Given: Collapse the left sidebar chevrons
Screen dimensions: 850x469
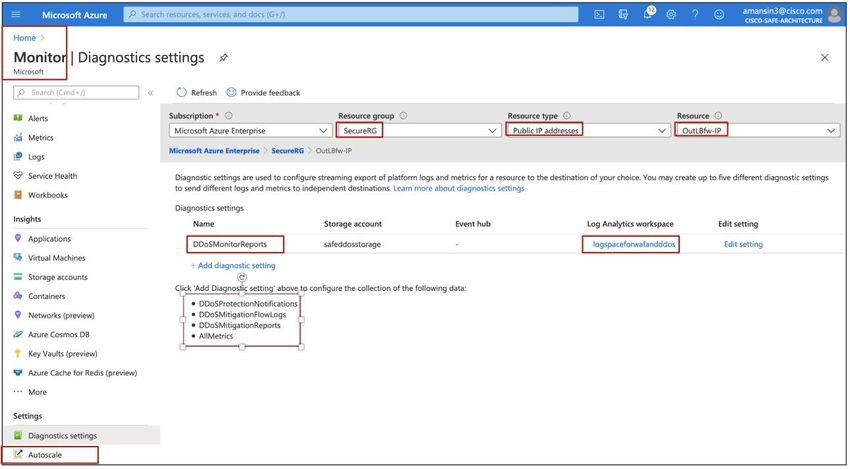Looking at the screenshot, I should [x=150, y=93].
